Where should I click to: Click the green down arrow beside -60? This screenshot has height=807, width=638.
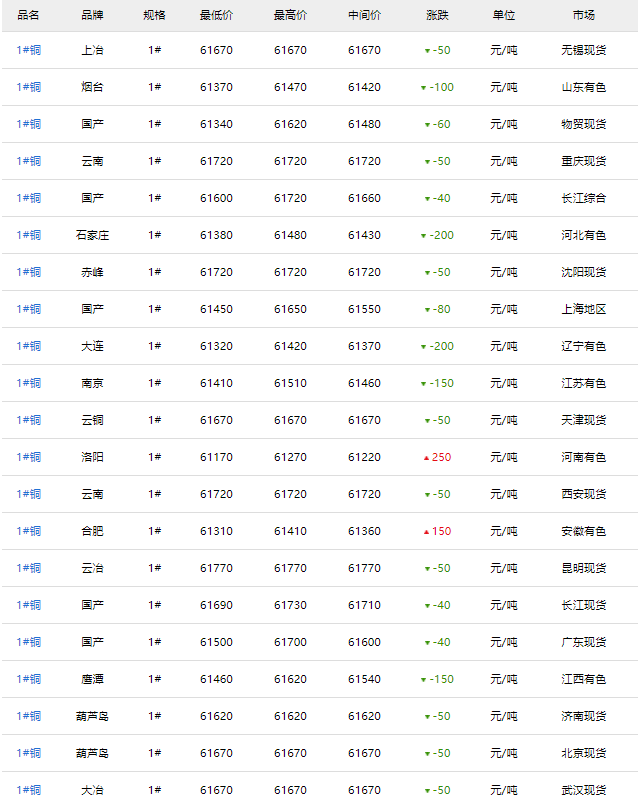click(428, 125)
